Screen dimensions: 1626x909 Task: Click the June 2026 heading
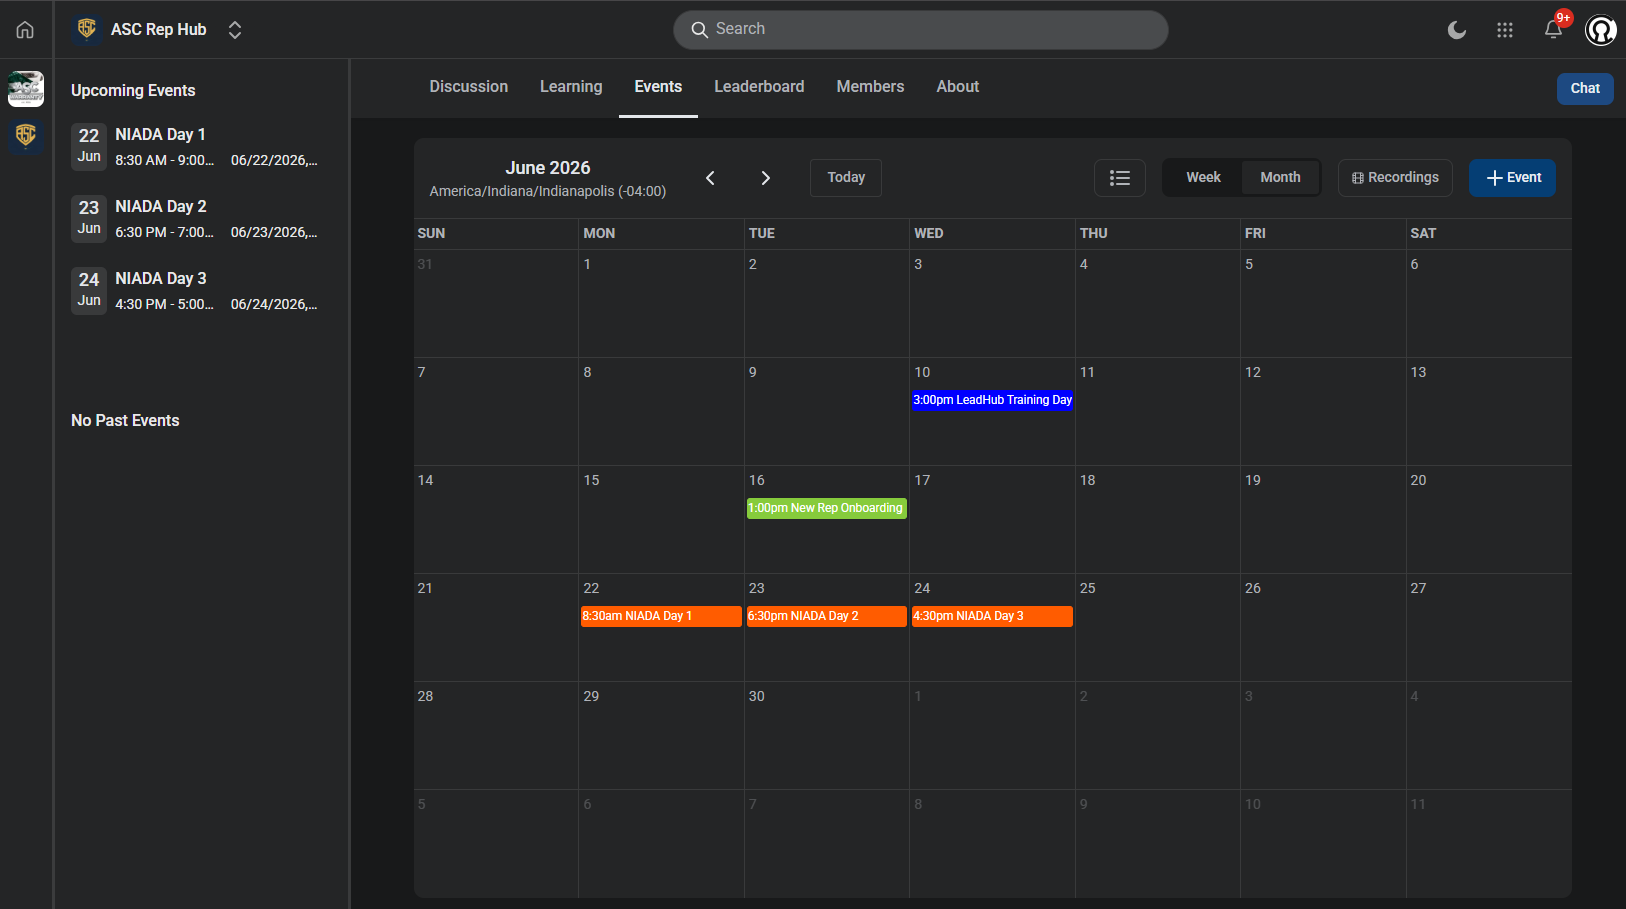pyautogui.click(x=548, y=168)
